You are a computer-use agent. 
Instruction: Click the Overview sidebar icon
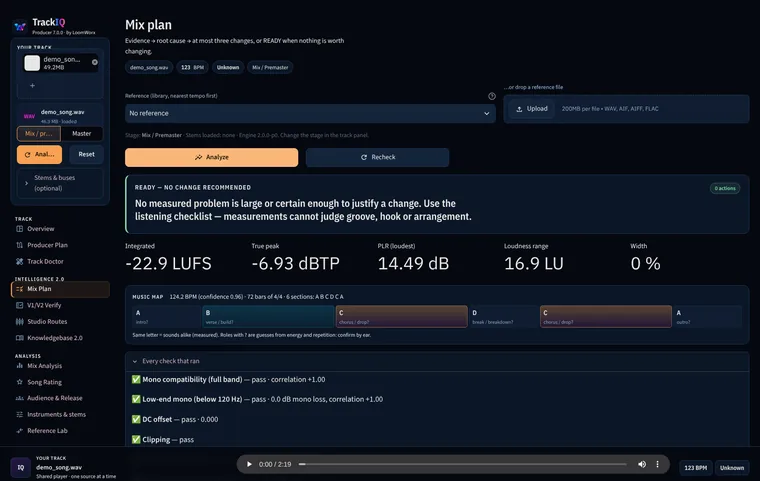click(x=19, y=229)
